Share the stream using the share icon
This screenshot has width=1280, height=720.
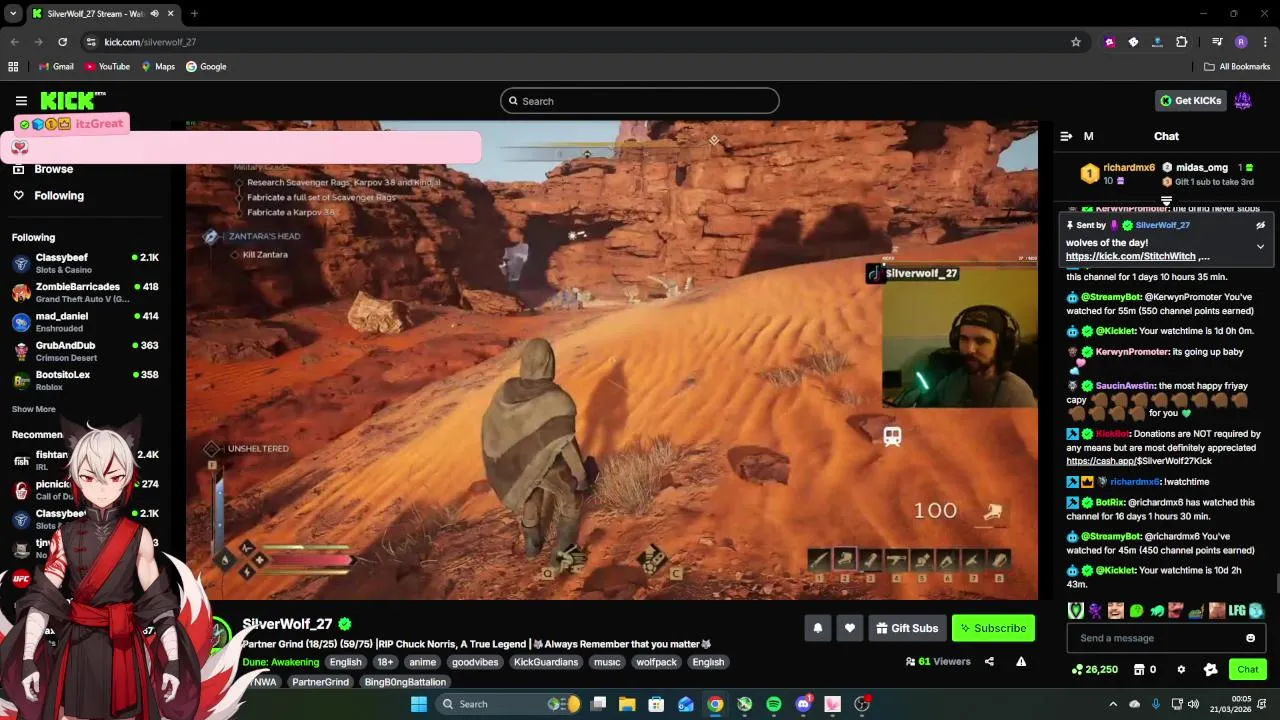(989, 661)
